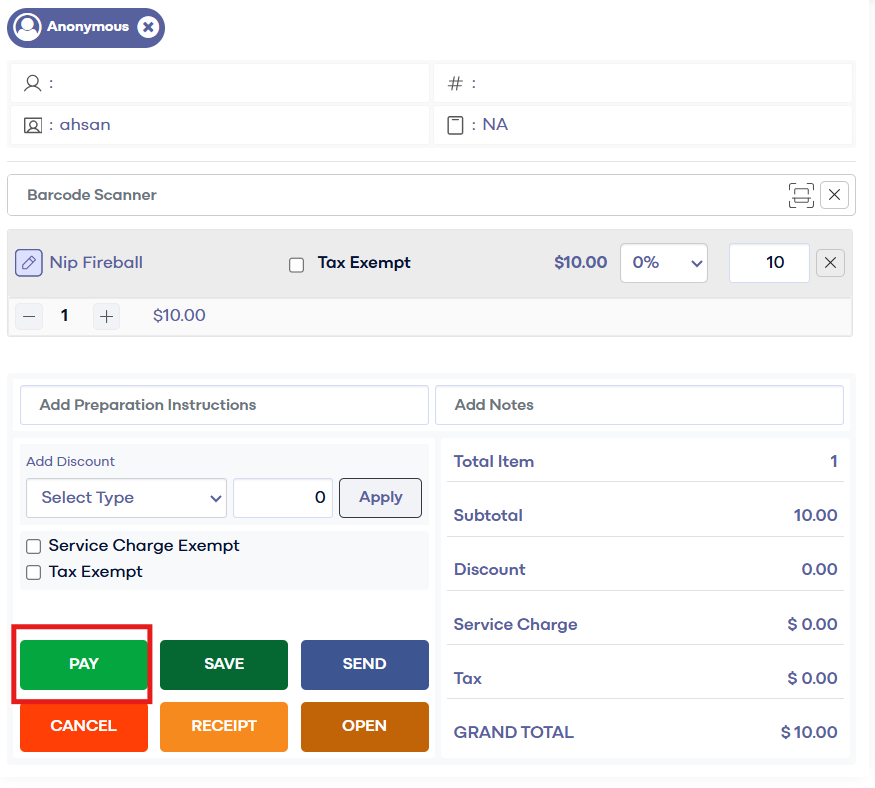875x788 pixels.
Task: Cancel the order with CANCEL button
Action: click(x=84, y=726)
